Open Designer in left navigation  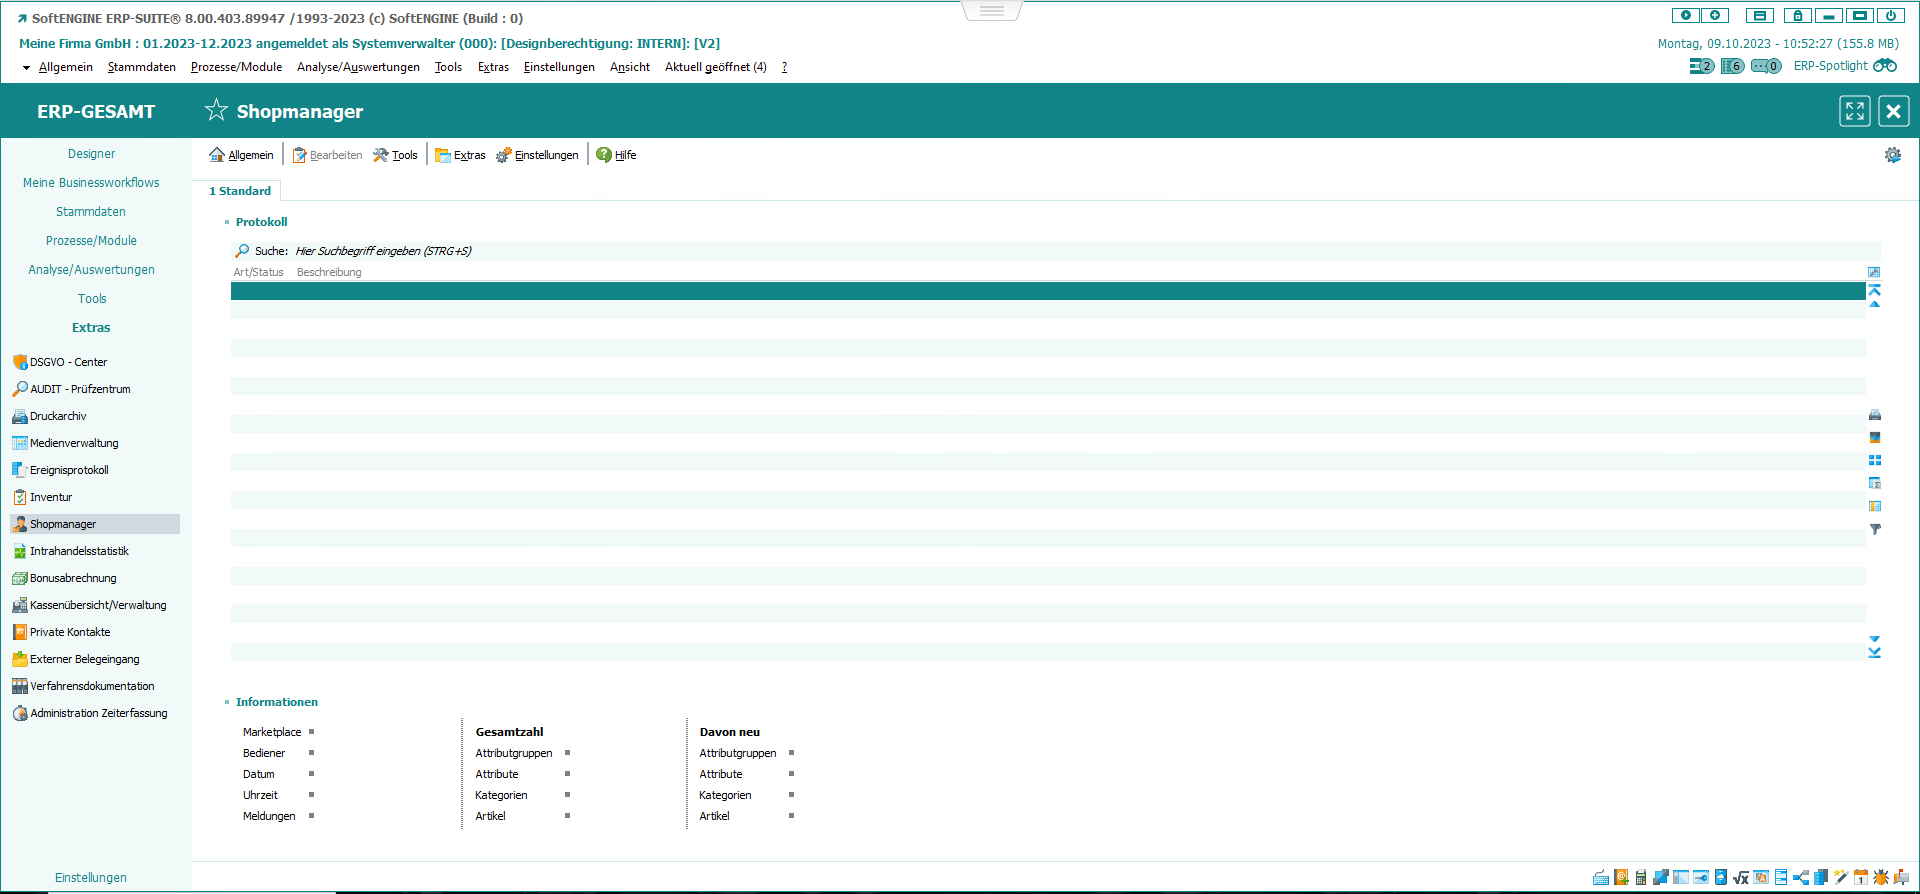tap(91, 154)
